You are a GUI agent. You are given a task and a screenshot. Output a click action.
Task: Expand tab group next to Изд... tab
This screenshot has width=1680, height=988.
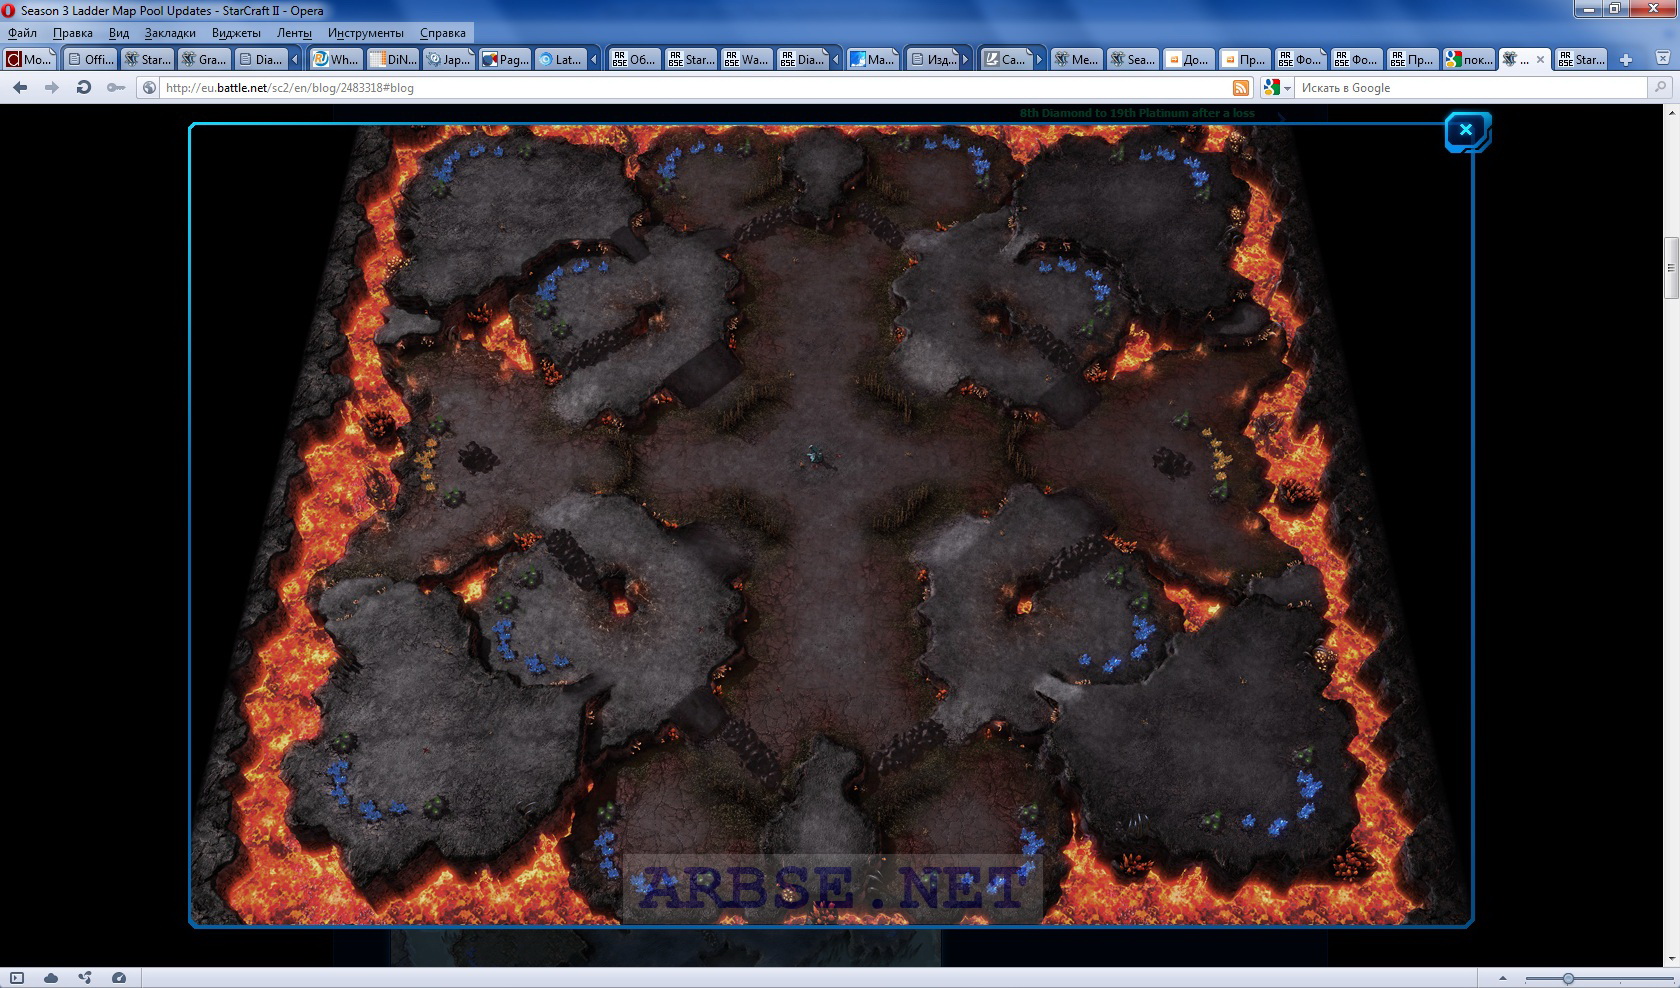click(x=965, y=60)
